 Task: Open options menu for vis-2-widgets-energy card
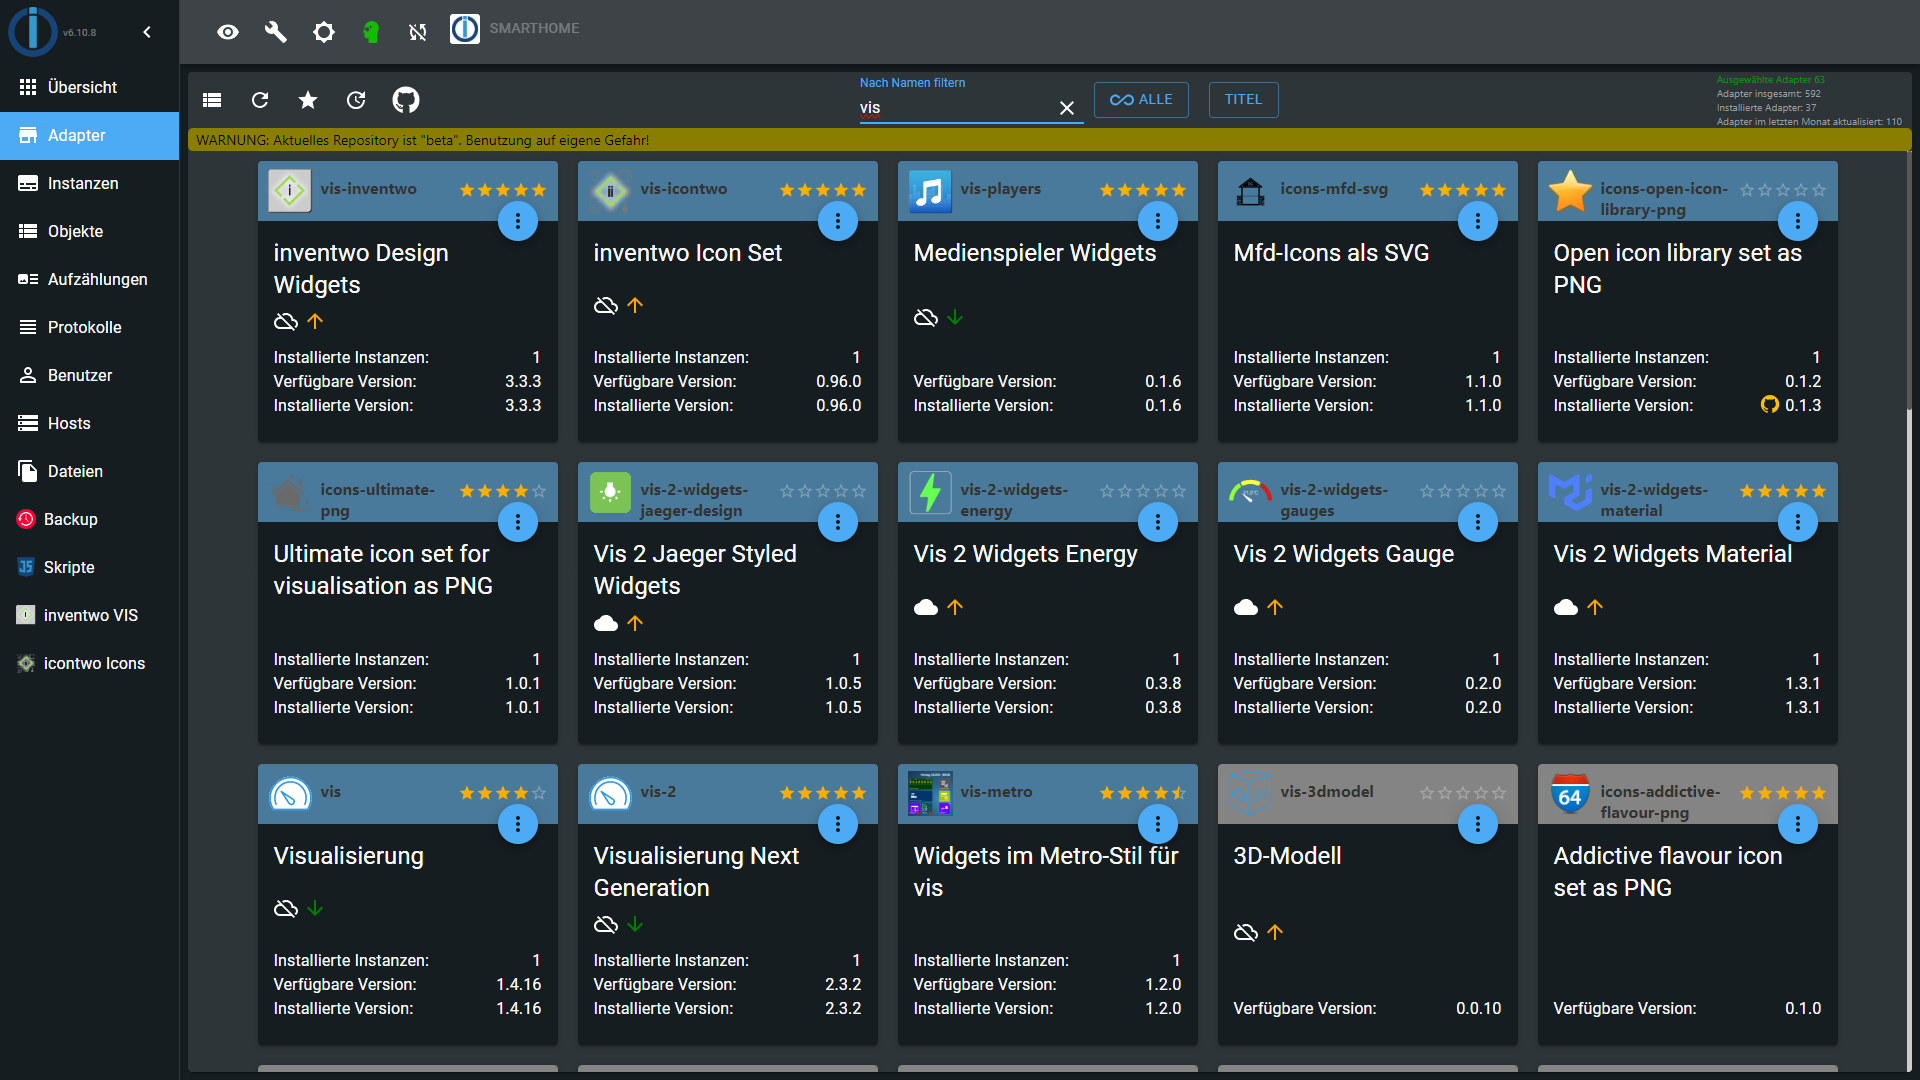(x=1158, y=522)
